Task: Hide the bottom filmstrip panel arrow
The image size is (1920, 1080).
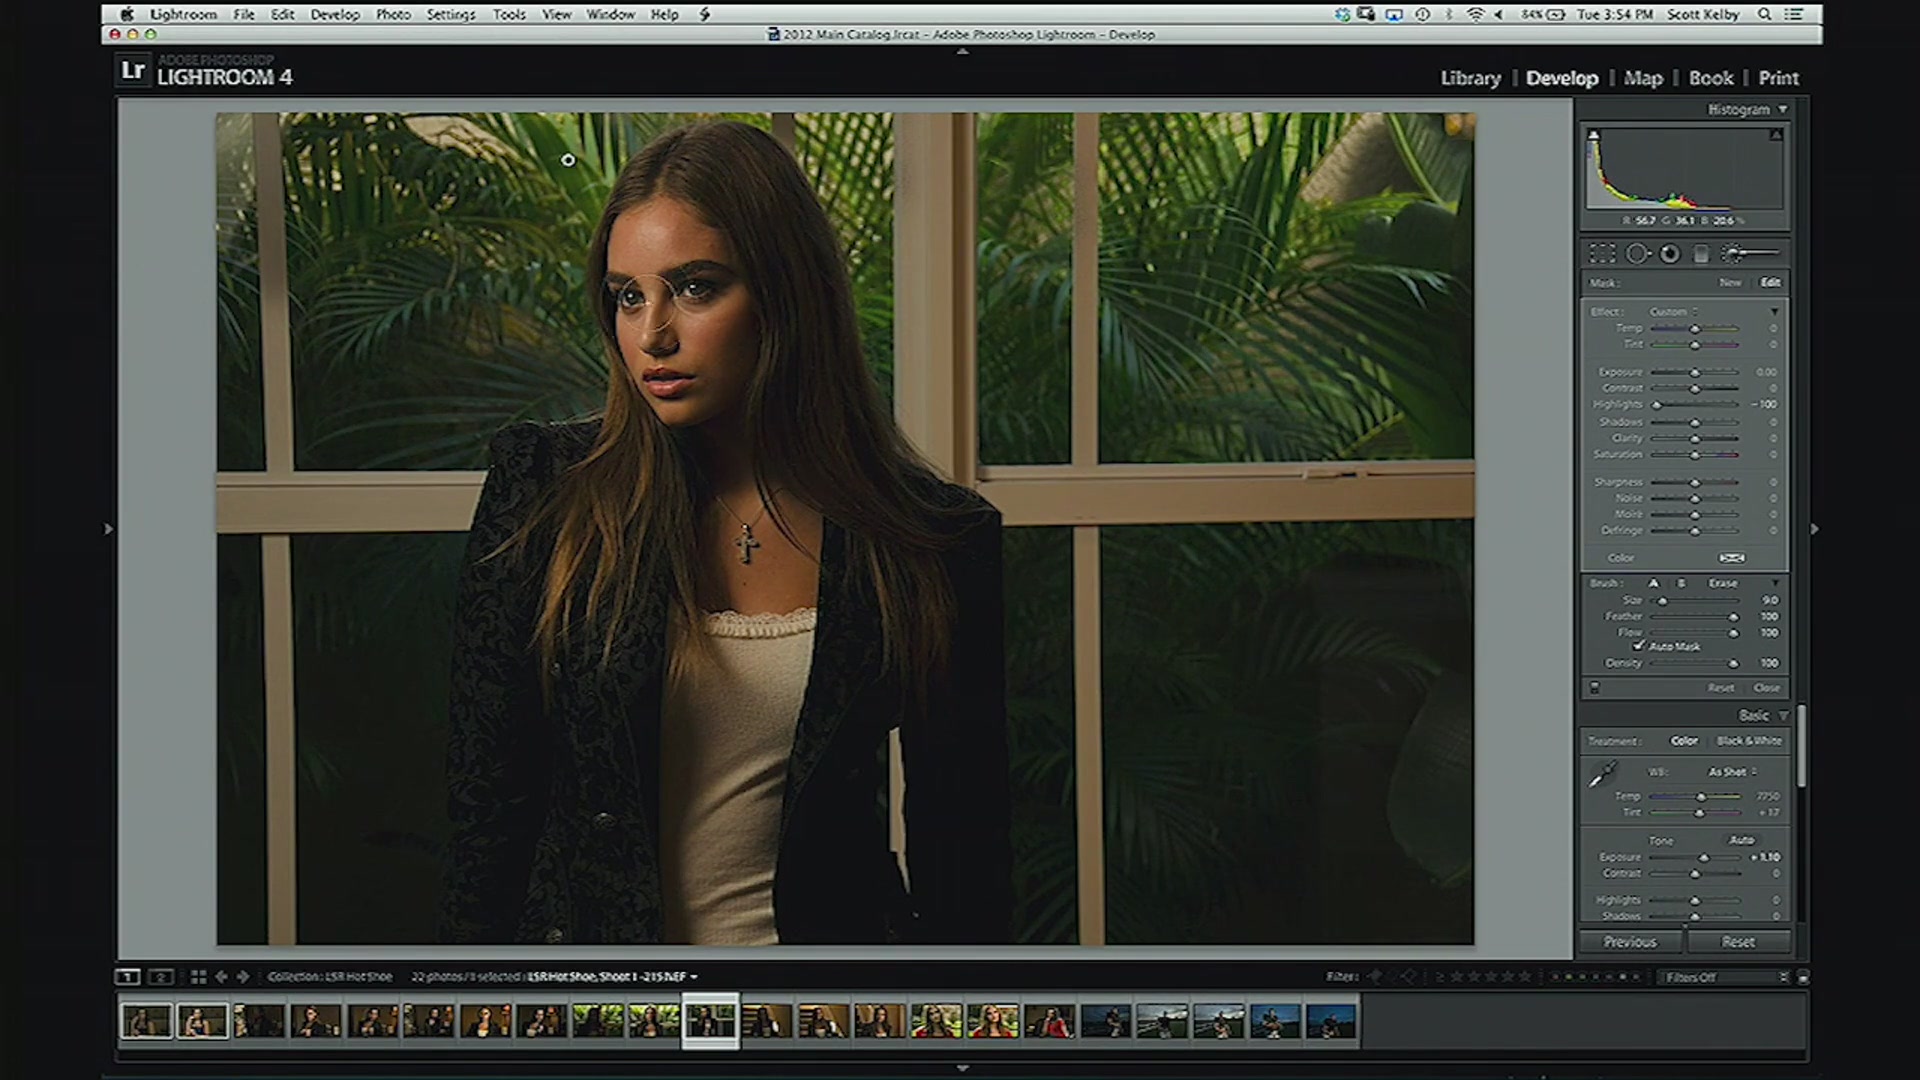Action: pyautogui.click(x=962, y=1069)
